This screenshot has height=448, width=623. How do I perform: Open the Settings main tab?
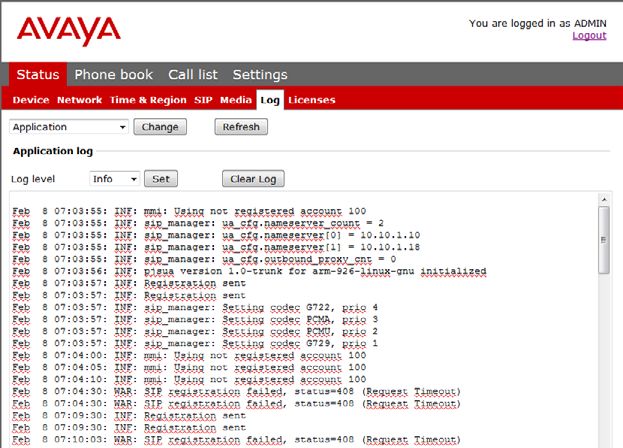click(x=260, y=75)
